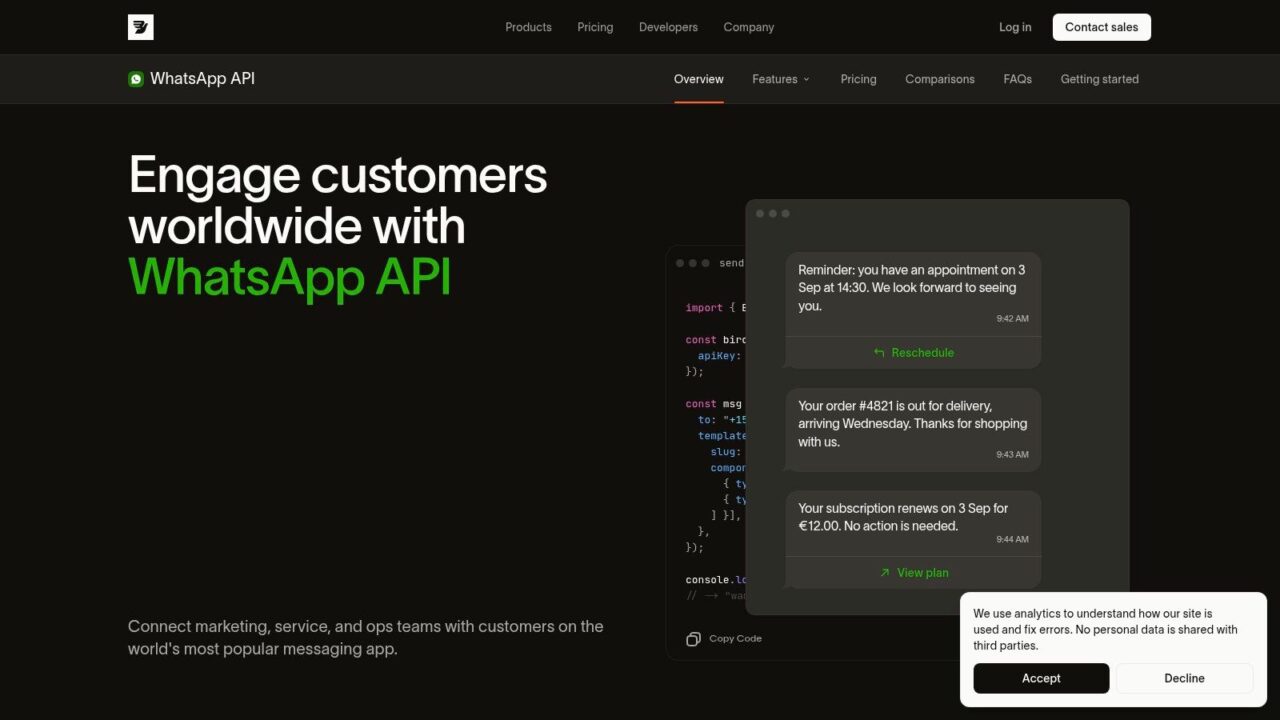Open the Developers menu
This screenshot has height=720, width=1280.
click(668, 27)
